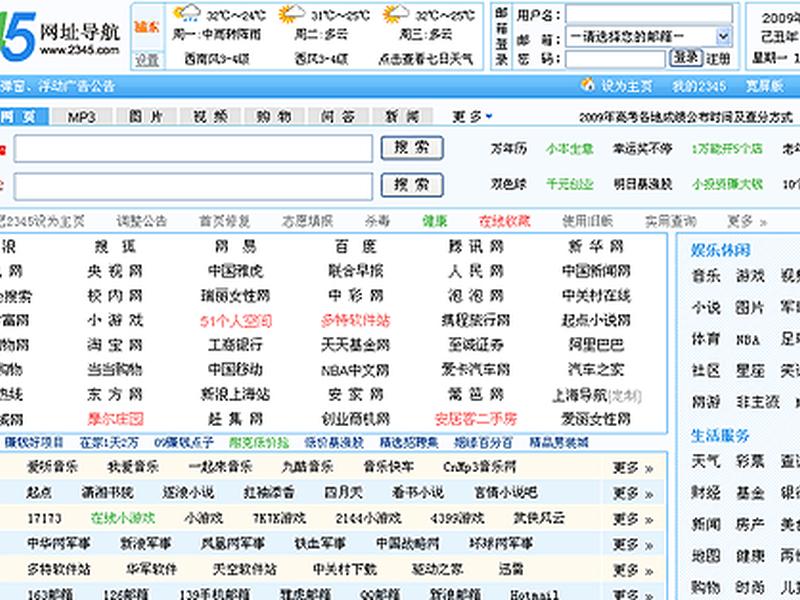This screenshot has height=600, width=800.
Task: Open the 注册 register link
Action: tap(718, 59)
